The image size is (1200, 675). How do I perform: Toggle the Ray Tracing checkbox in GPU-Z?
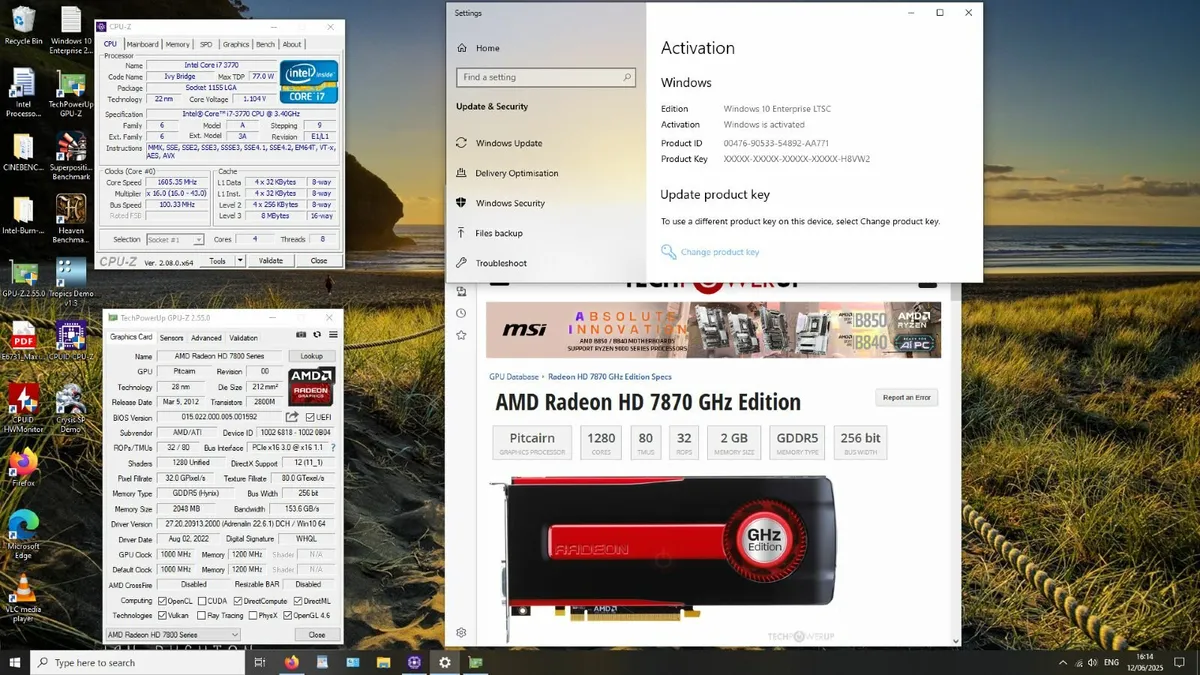tap(201, 616)
